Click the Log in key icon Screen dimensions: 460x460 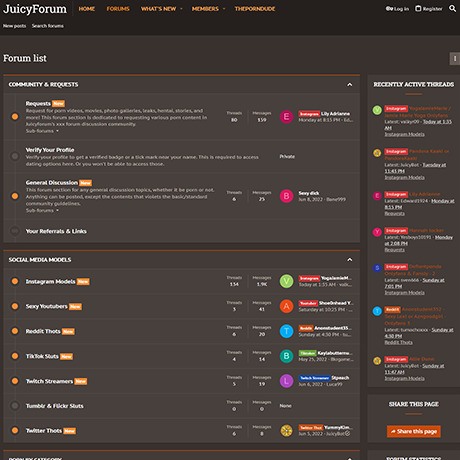pos(389,9)
